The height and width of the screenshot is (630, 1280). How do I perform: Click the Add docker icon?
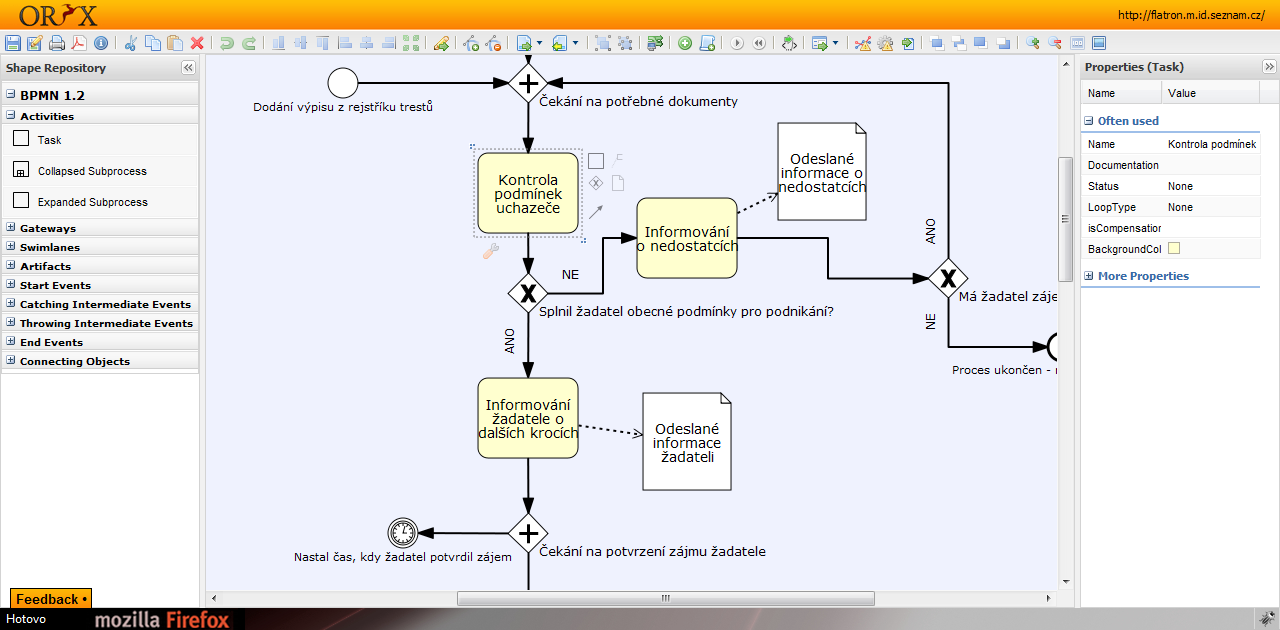(x=471, y=43)
